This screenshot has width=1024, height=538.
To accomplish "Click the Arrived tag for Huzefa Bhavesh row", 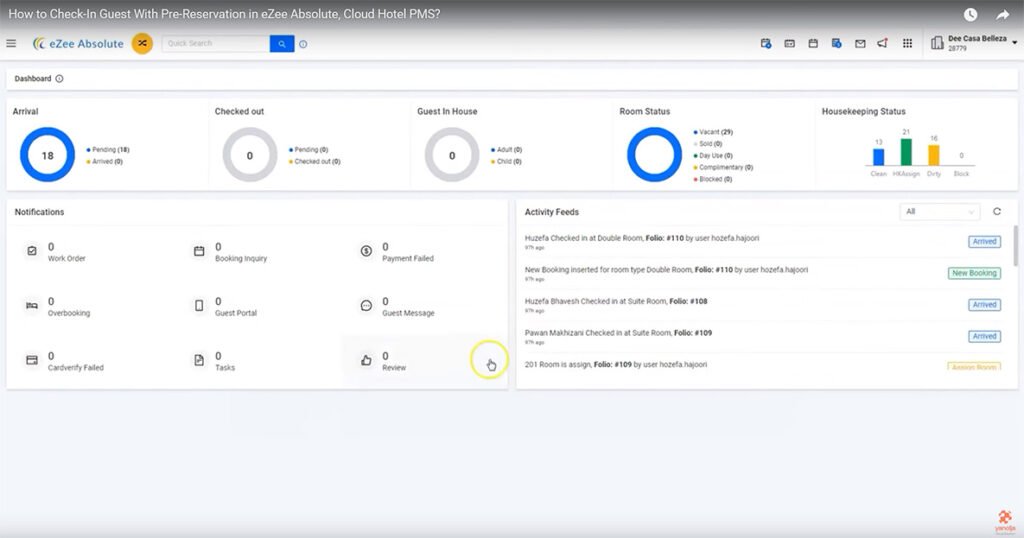I will coord(984,305).
